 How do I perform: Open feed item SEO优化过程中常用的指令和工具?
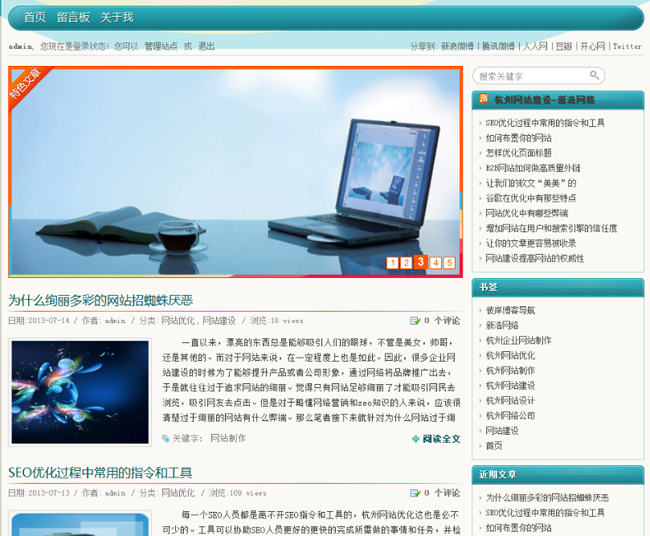(x=545, y=123)
